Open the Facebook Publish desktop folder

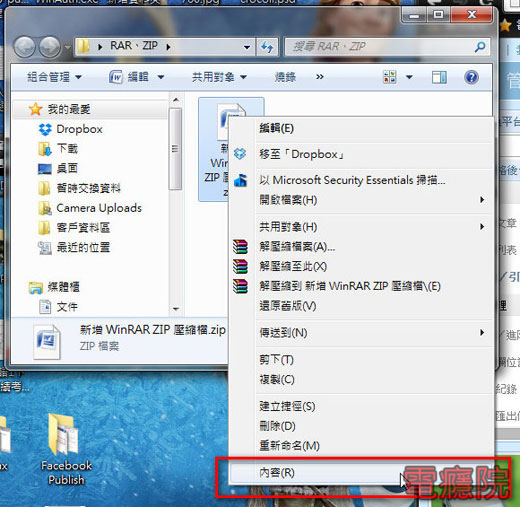(65, 449)
